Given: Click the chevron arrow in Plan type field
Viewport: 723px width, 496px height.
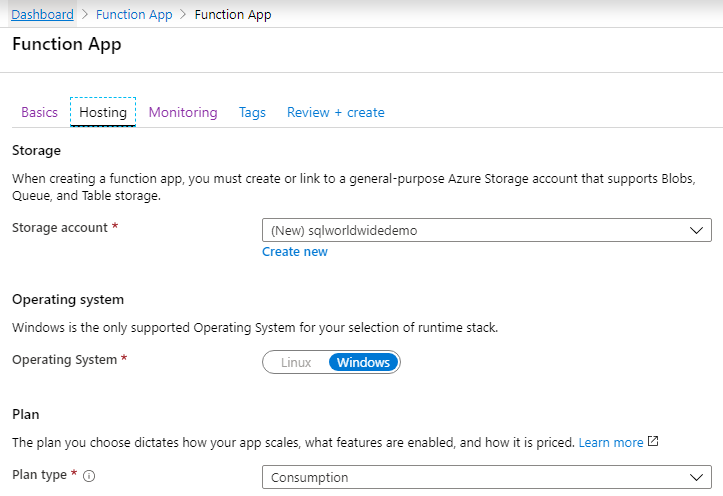Looking at the screenshot, I should pos(697,477).
